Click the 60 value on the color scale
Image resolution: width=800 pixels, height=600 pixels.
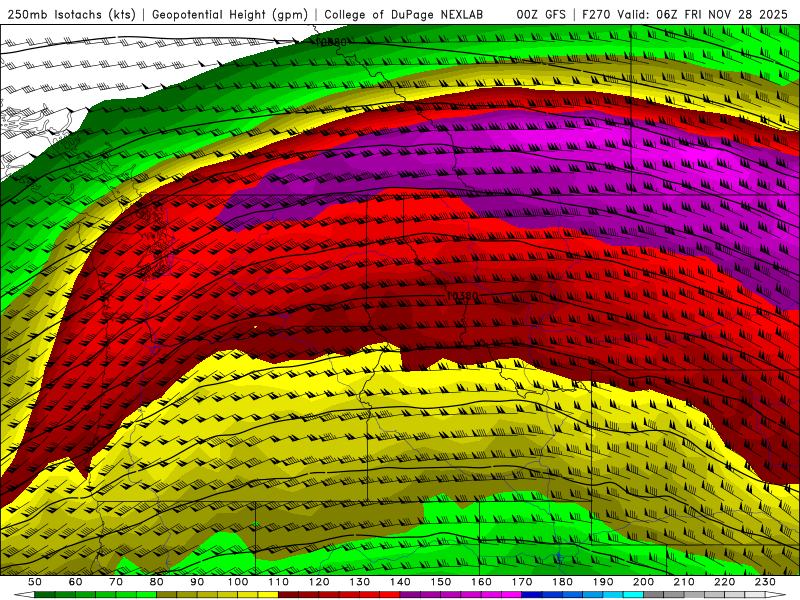click(75, 582)
